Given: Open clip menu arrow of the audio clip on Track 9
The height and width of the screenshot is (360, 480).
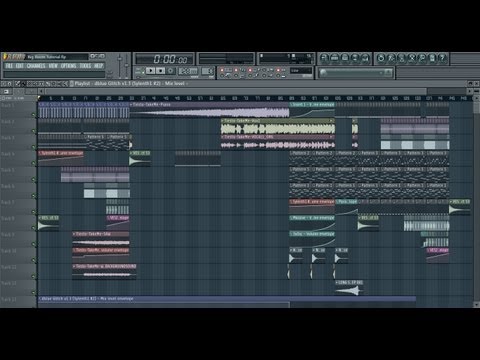Looking at the screenshot, I should tap(74, 234).
